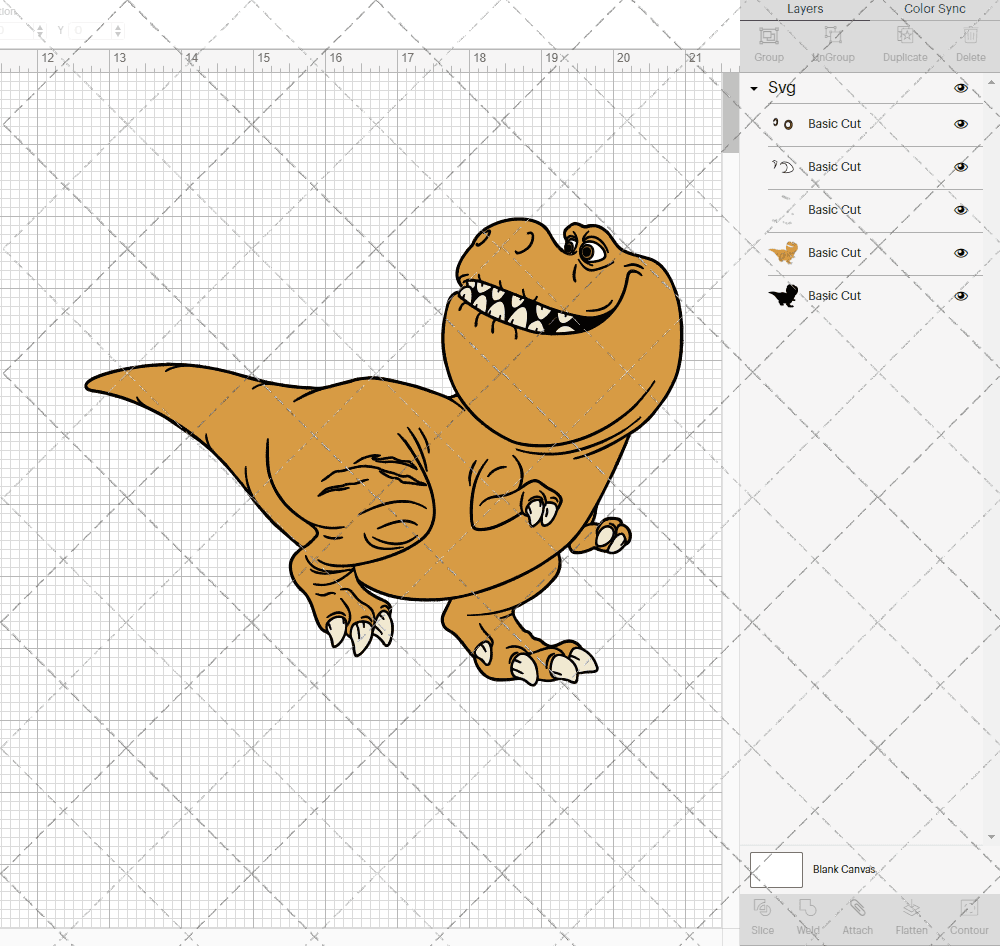
Task: Click the Blank Canvas white swatch
Action: (x=776, y=869)
